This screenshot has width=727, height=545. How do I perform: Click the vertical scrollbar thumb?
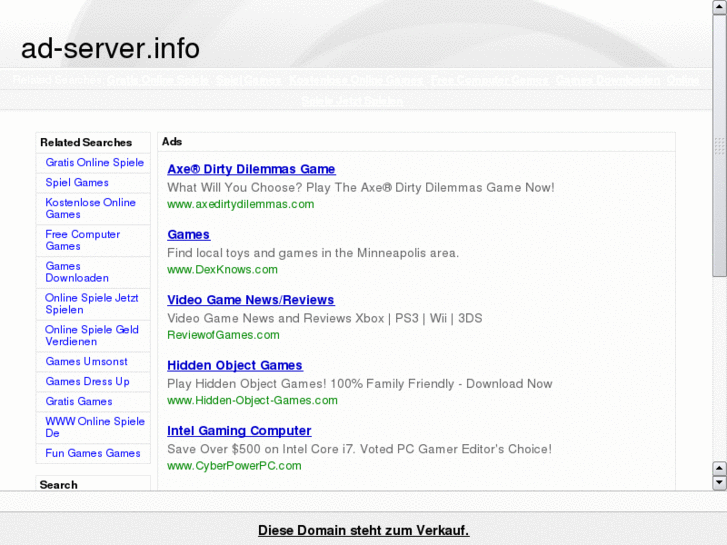(x=719, y=145)
